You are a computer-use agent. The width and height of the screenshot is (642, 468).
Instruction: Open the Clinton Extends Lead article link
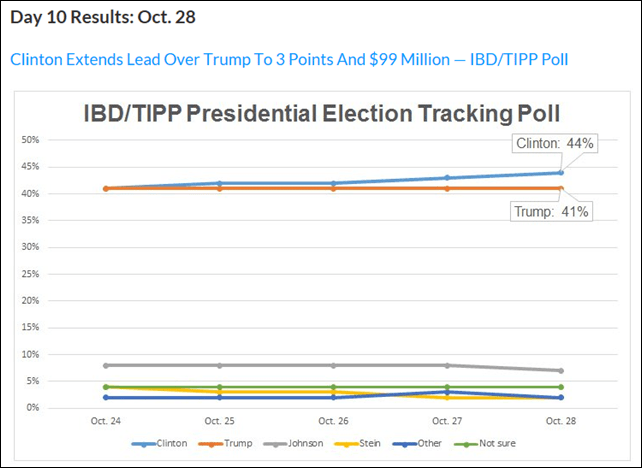(x=289, y=59)
